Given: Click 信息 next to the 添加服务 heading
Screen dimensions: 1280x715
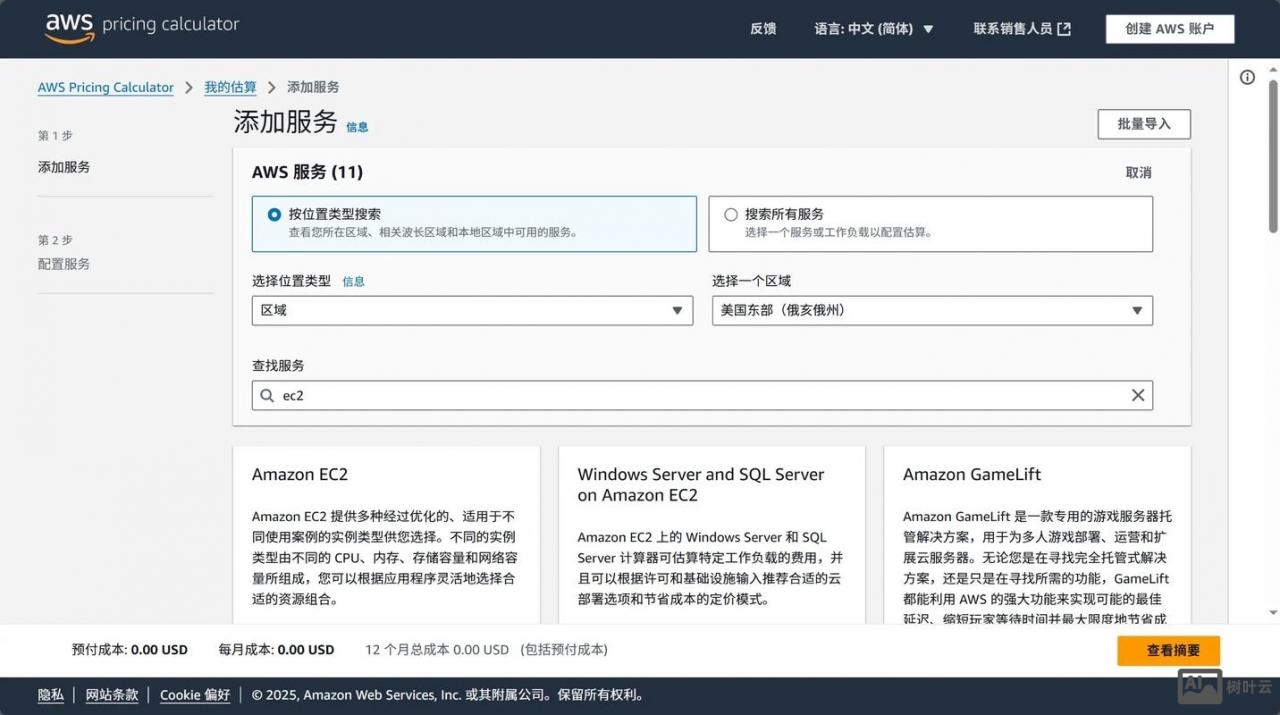Looking at the screenshot, I should 357,127.
